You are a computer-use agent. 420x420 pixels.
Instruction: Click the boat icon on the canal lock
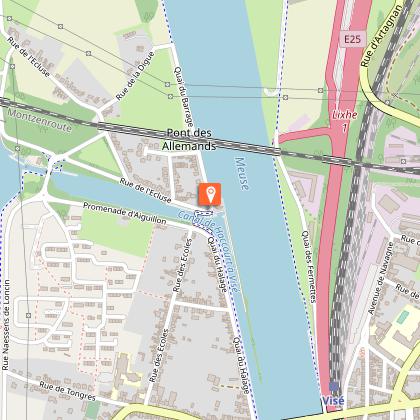tap(204, 213)
